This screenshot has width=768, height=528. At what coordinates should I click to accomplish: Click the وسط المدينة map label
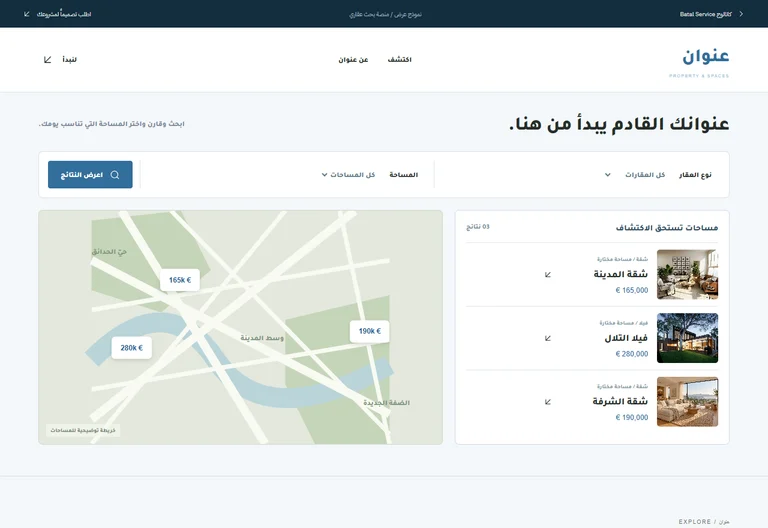262,338
